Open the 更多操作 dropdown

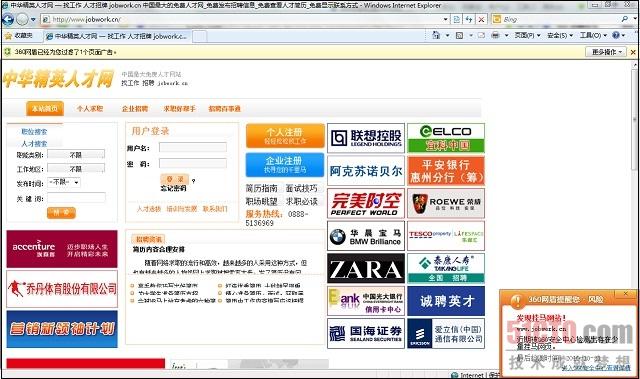[606, 52]
